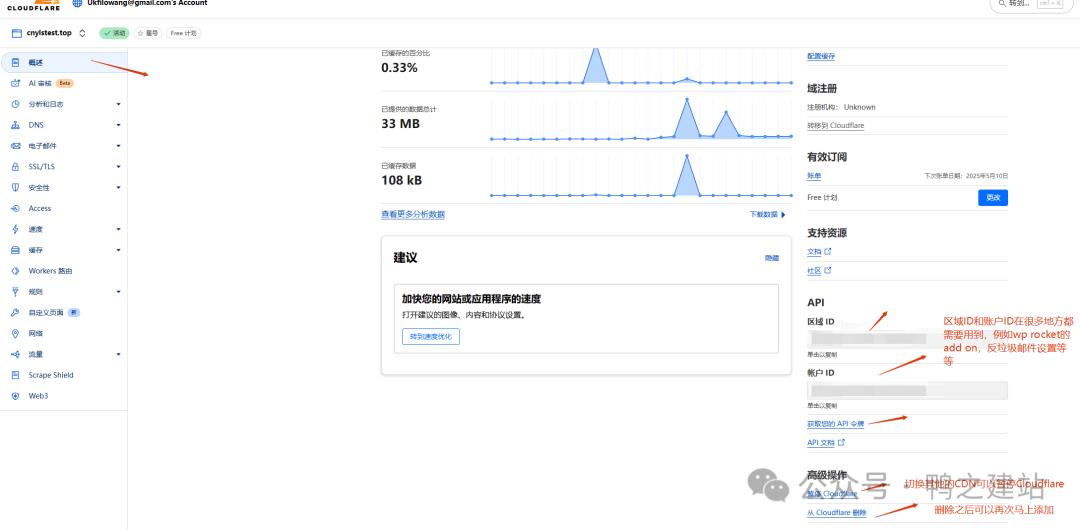Image resolution: width=1080 pixels, height=530 pixels.
Task: Click the 分析和日志 clock icon
Action: pyautogui.click(x=15, y=104)
